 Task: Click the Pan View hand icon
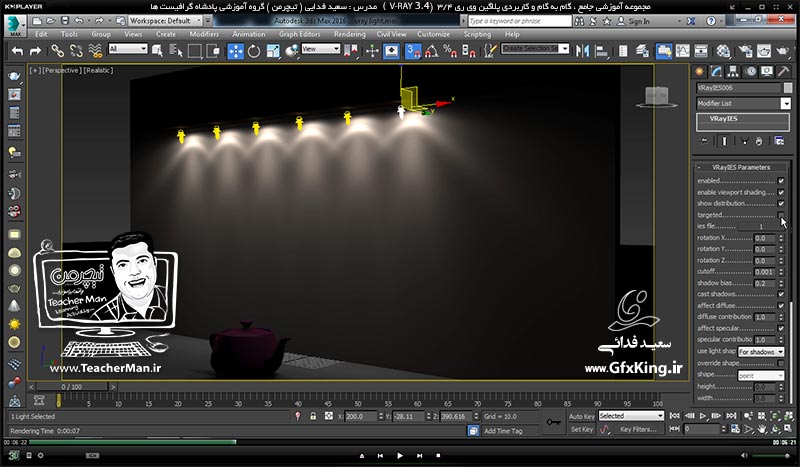[x=762, y=429]
